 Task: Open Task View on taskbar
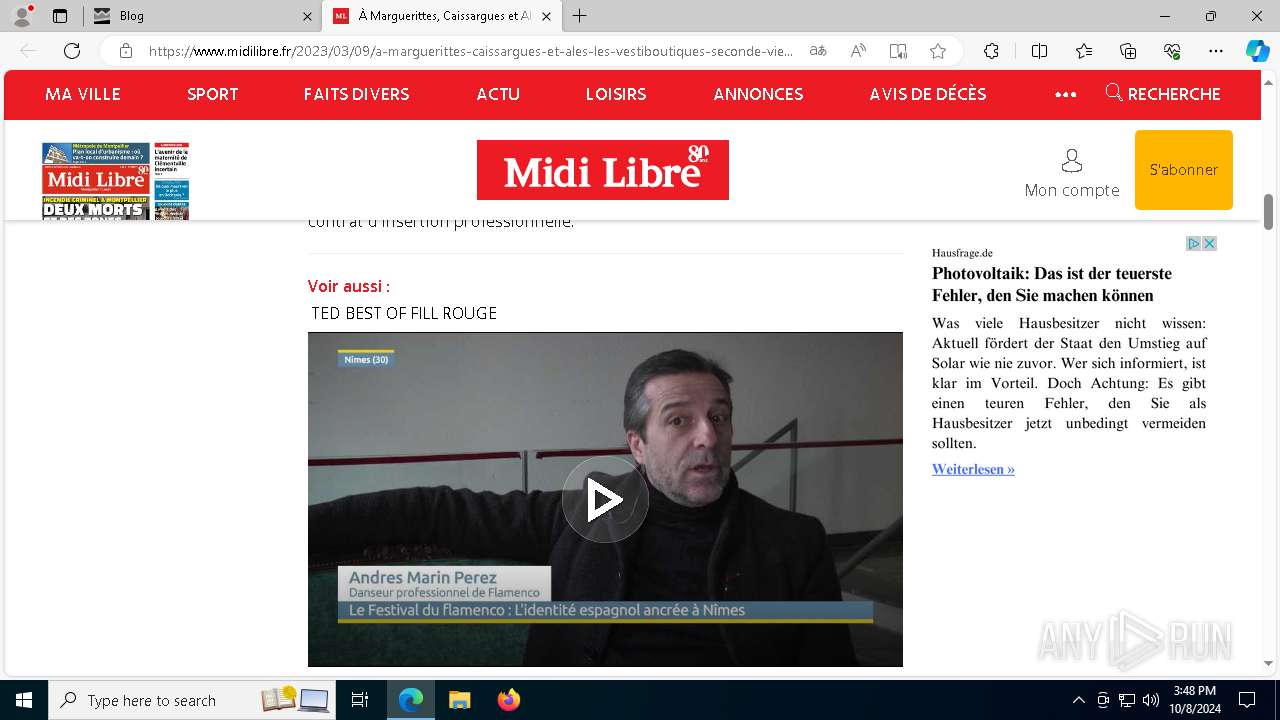pyautogui.click(x=360, y=700)
